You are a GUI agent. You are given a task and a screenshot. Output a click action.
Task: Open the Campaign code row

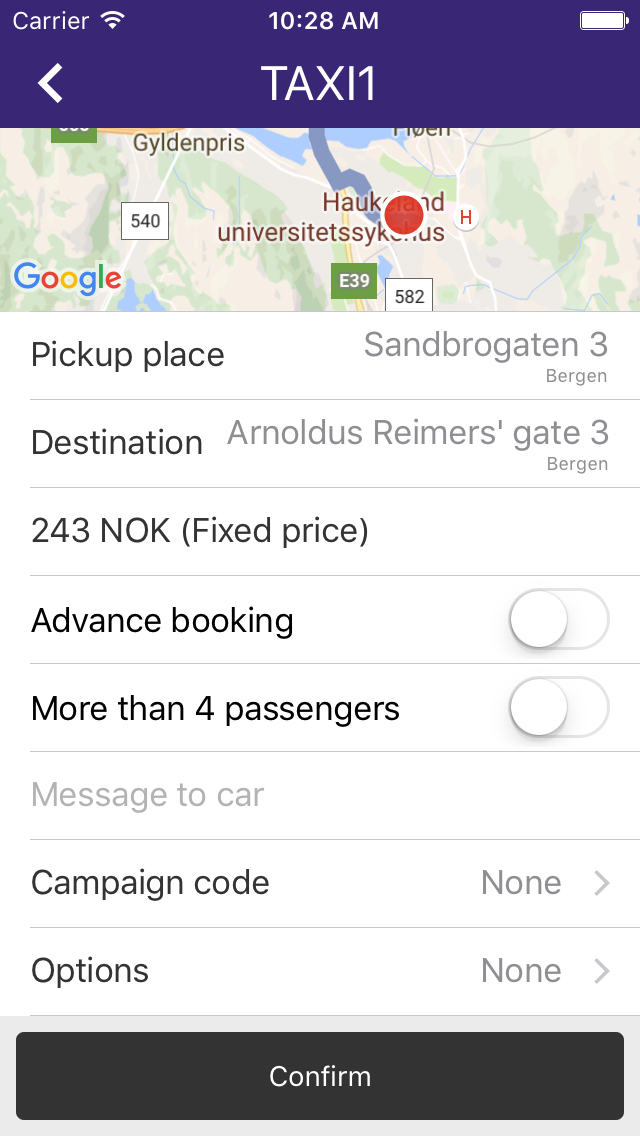(320, 883)
